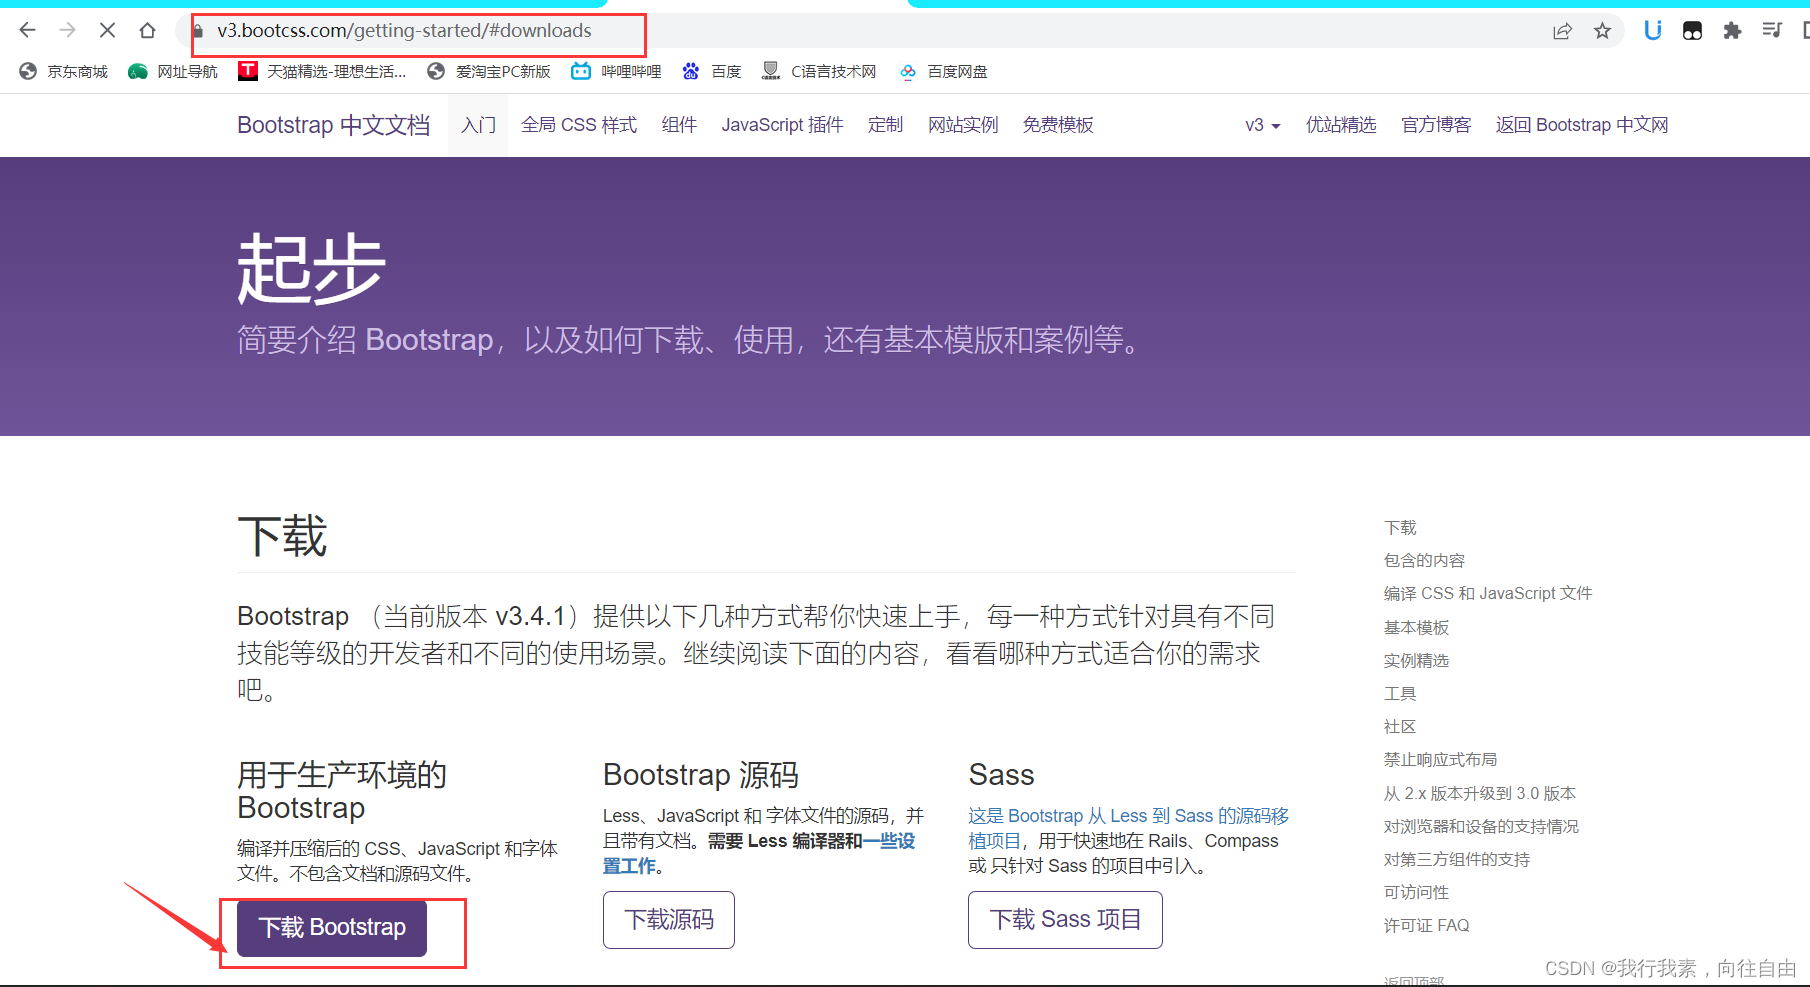Click the site security lock icon
Viewport: 1810px width, 987px height.
pos(200,31)
